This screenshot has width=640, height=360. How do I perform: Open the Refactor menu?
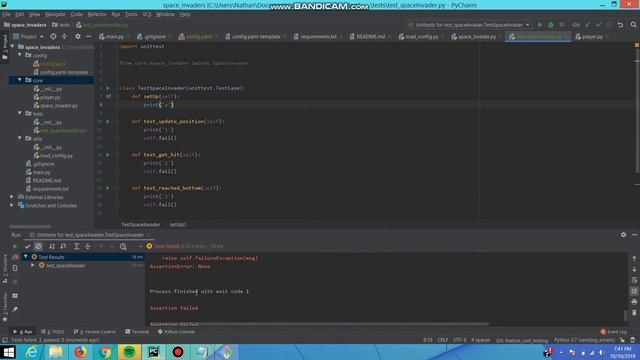click(97, 14)
